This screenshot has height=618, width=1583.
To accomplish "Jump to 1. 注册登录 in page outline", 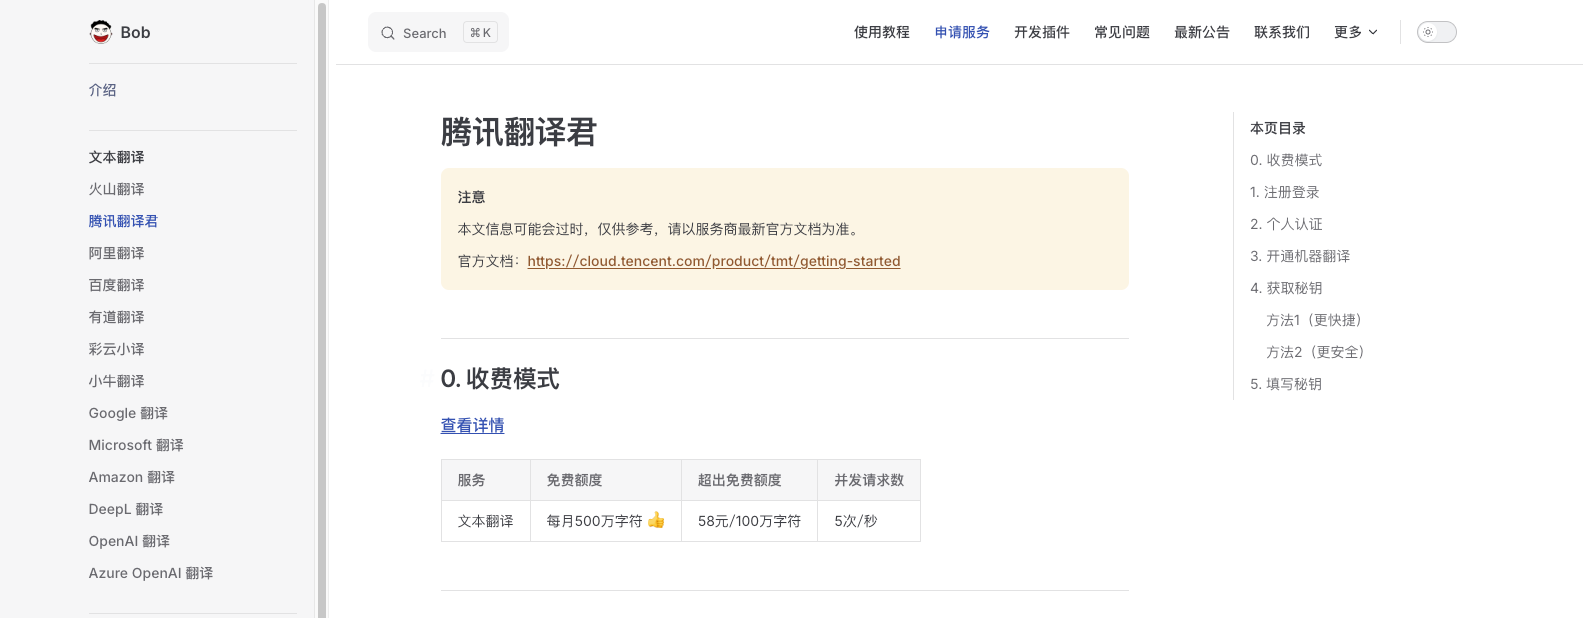I will coord(1285,192).
